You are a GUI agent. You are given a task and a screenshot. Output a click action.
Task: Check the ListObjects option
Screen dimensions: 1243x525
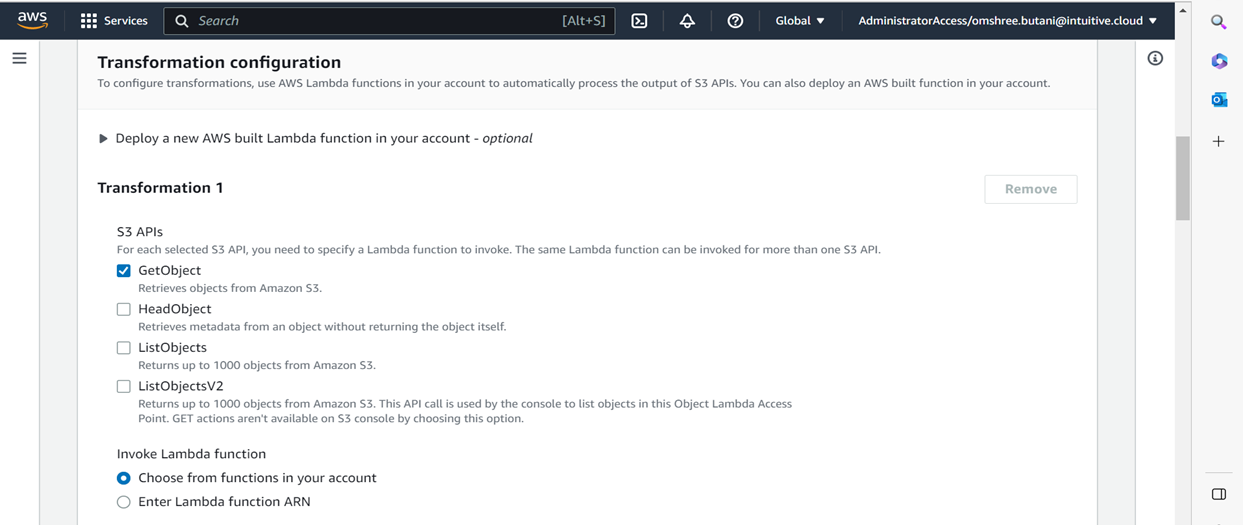pyautogui.click(x=124, y=348)
